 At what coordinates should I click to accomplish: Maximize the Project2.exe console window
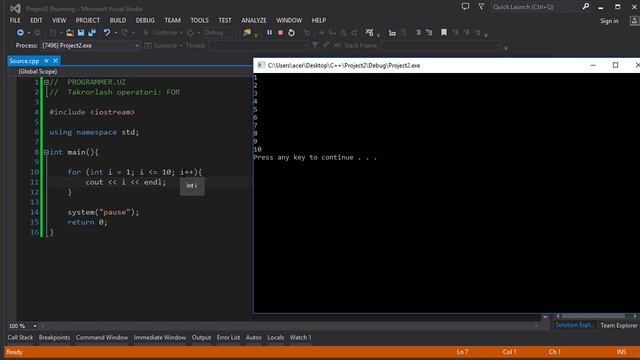tap(615, 65)
